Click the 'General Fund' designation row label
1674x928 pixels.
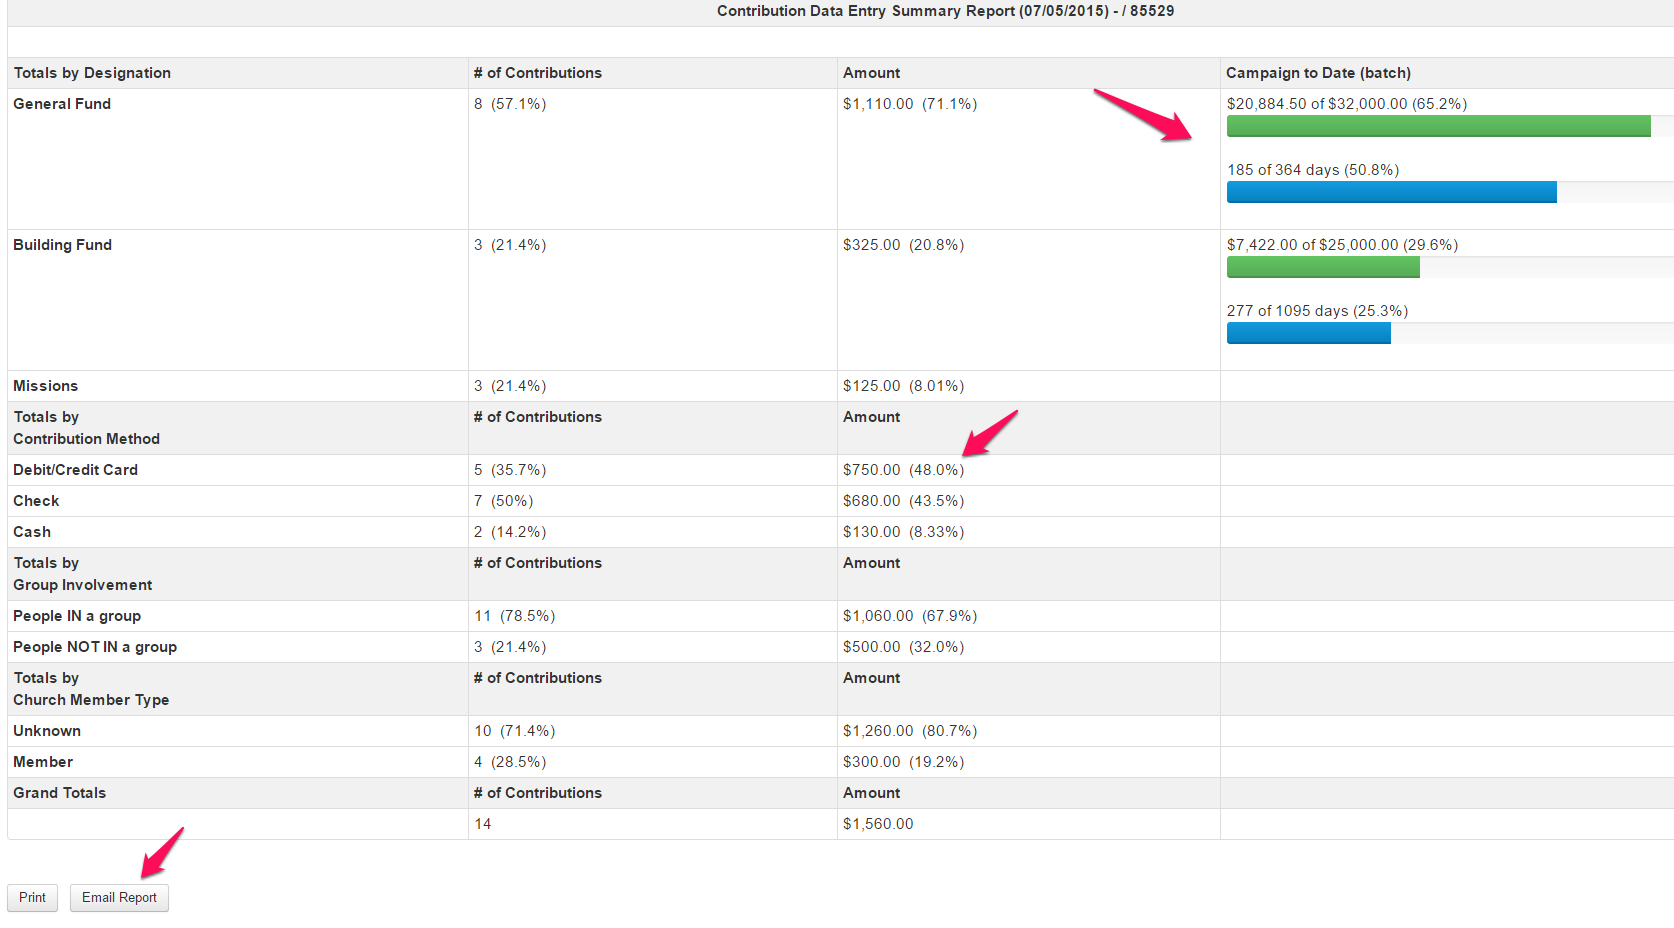[x=62, y=104]
